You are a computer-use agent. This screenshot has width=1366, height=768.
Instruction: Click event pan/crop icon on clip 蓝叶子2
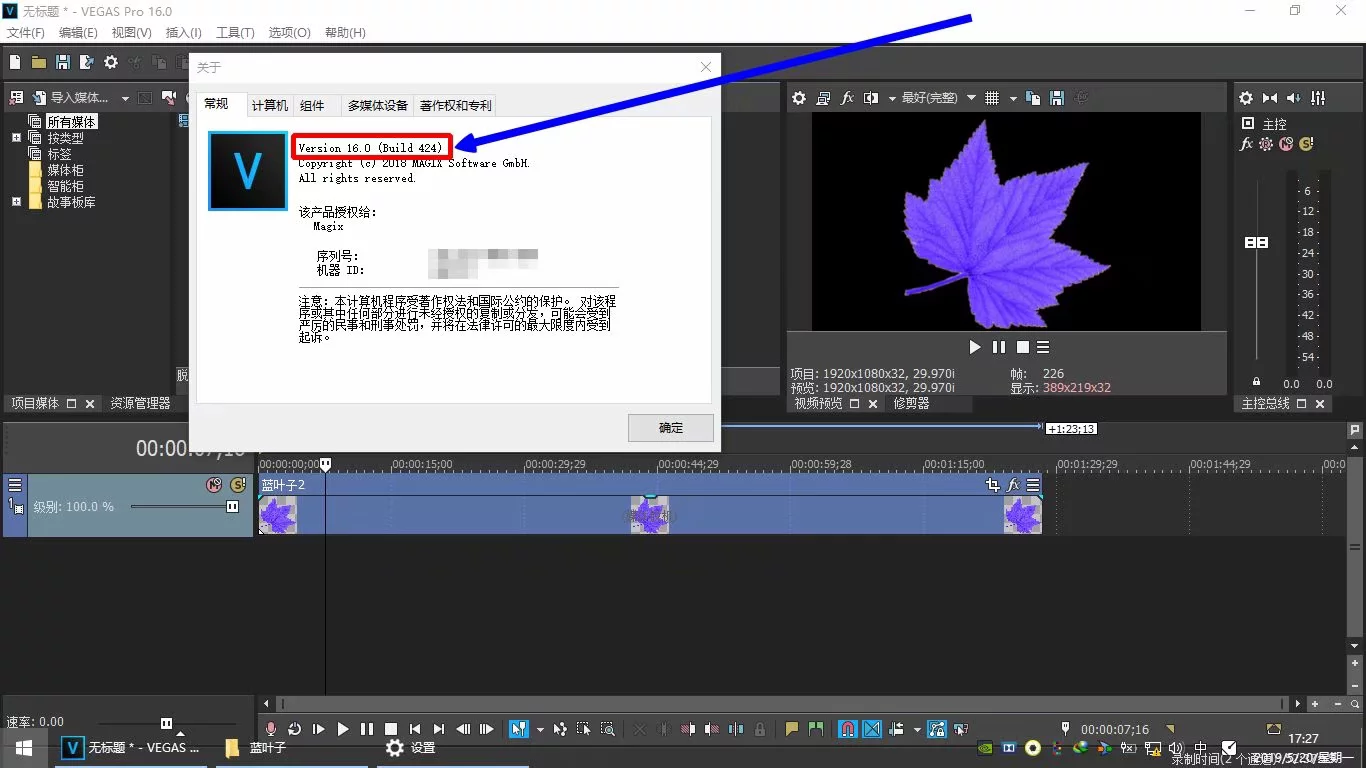(x=992, y=485)
